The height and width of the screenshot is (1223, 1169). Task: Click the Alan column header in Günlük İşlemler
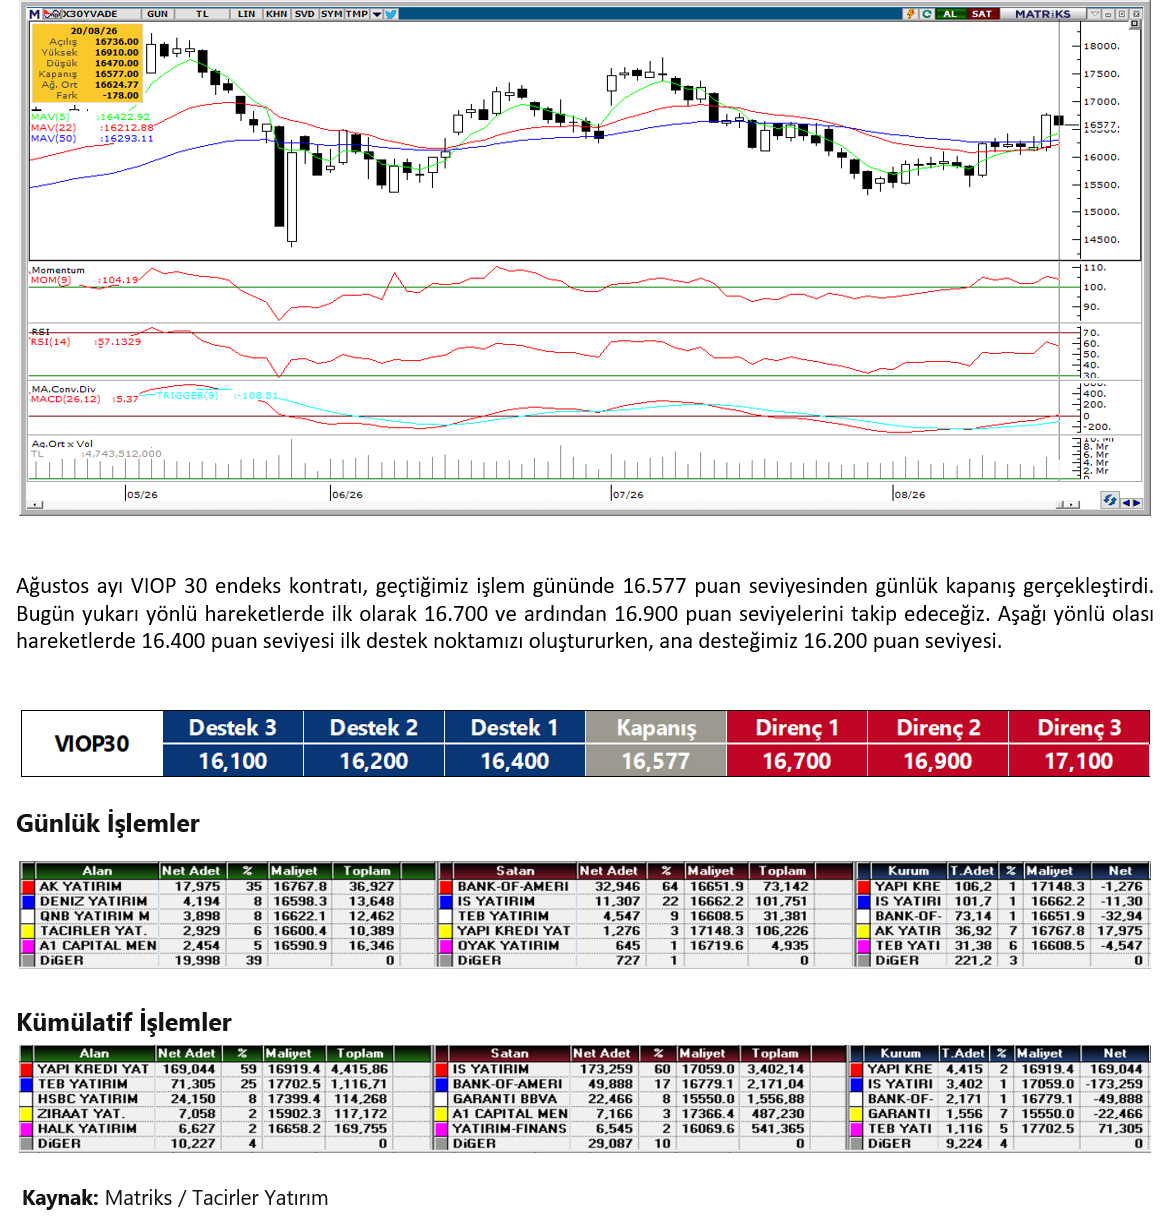pos(97,871)
